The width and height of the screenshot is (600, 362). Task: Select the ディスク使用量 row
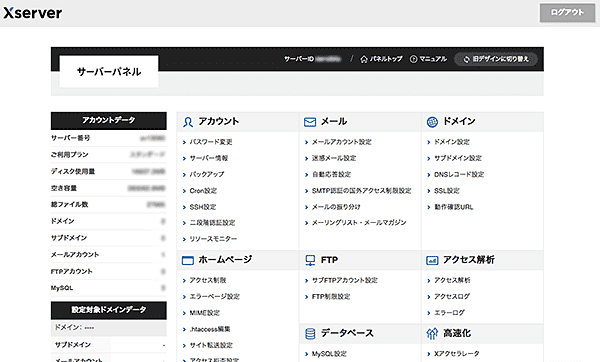pos(109,171)
